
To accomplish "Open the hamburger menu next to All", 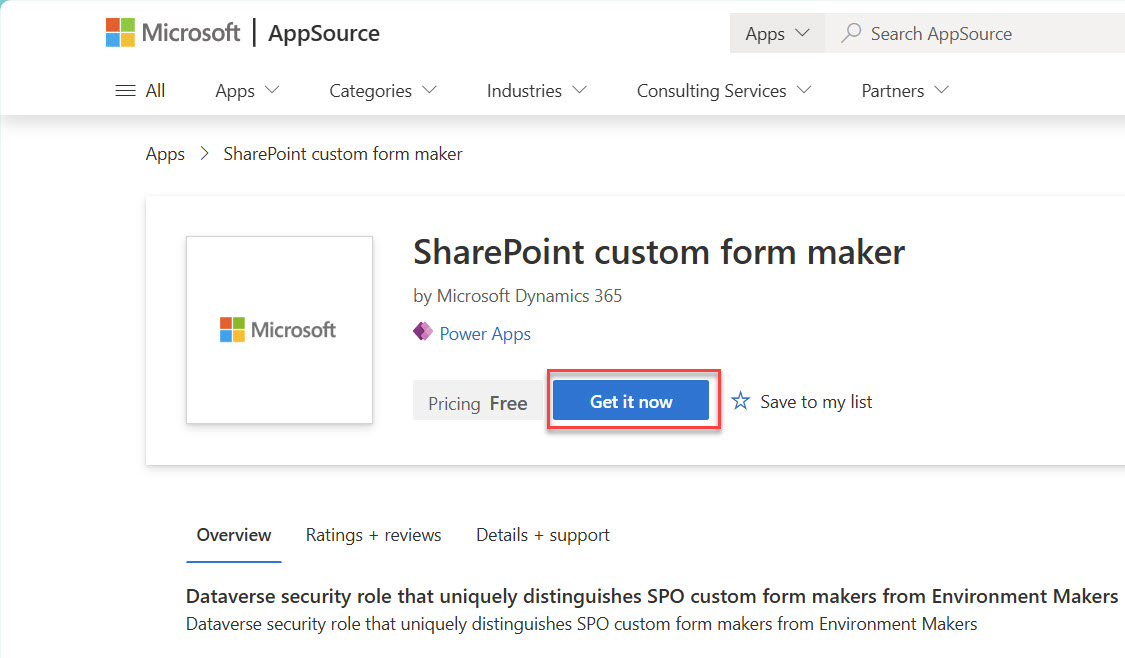I will [x=126, y=90].
